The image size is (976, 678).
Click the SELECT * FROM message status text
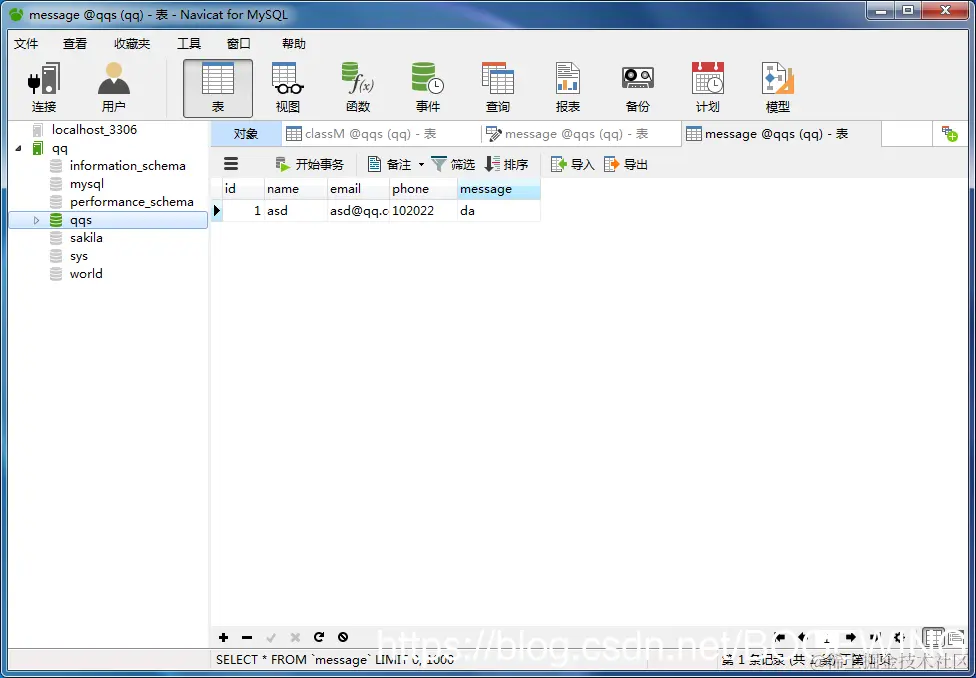pos(335,659)
